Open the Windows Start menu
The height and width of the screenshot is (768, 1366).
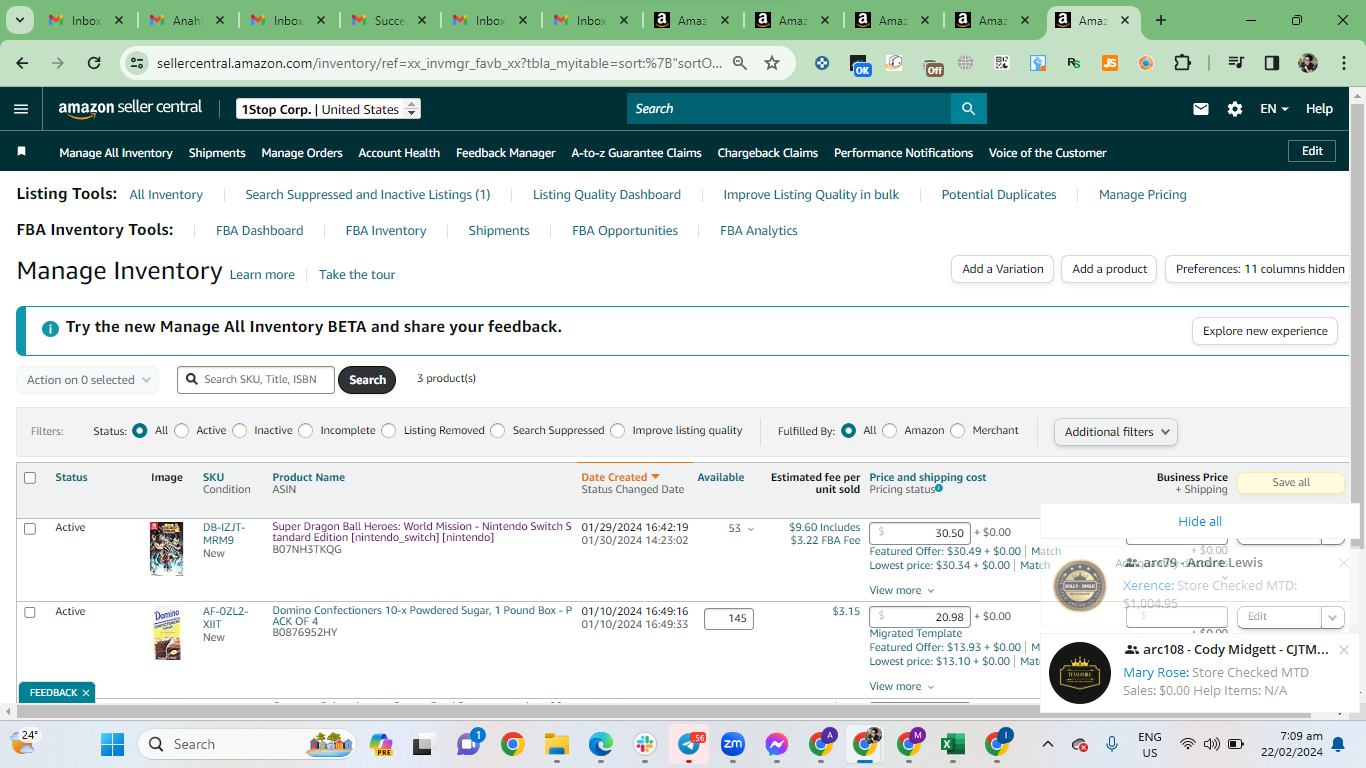tap(112, 744)
